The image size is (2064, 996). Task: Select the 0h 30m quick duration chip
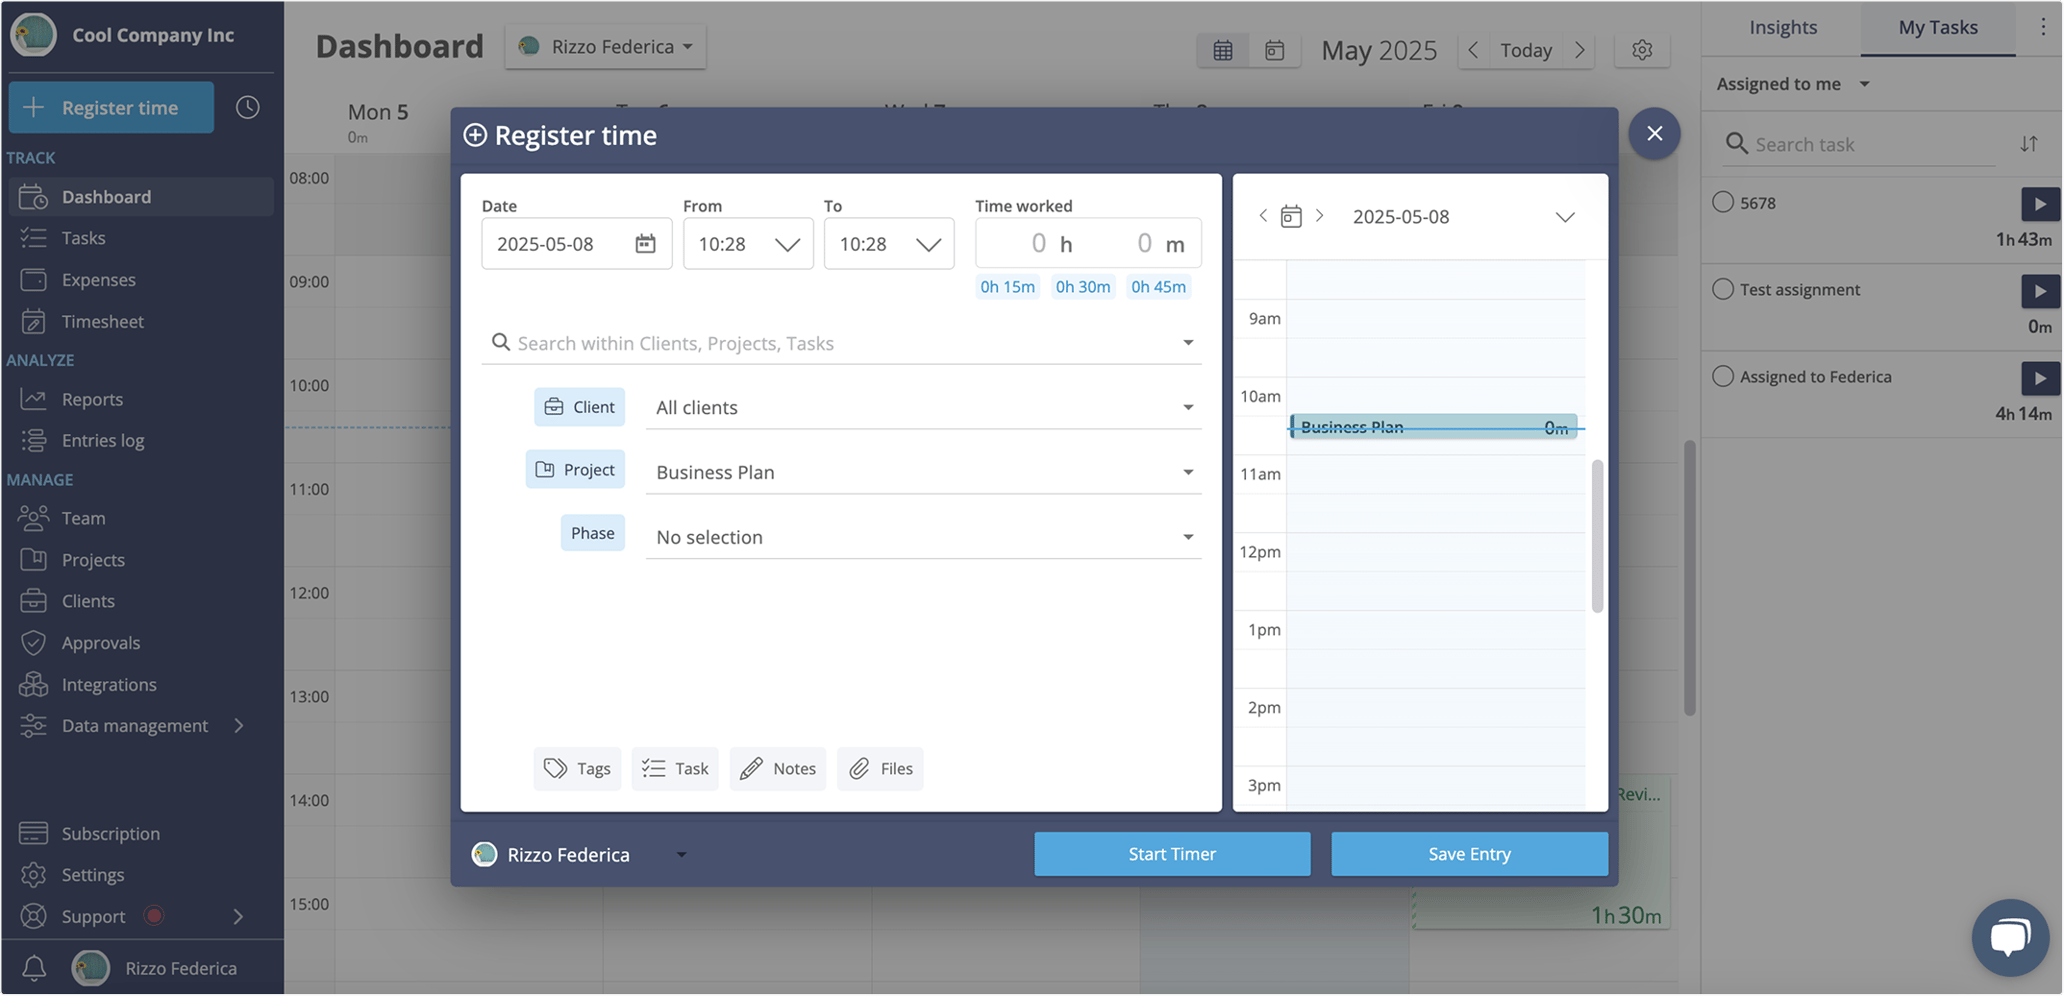coord(1082,287)
